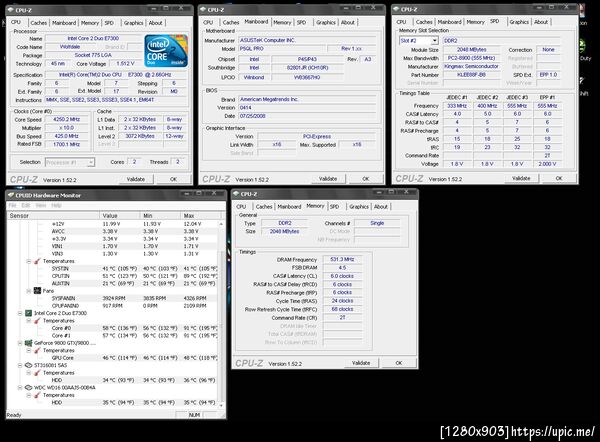
Task: Click the Intel Core 2 Duo logo
Action: coord(166,51)
